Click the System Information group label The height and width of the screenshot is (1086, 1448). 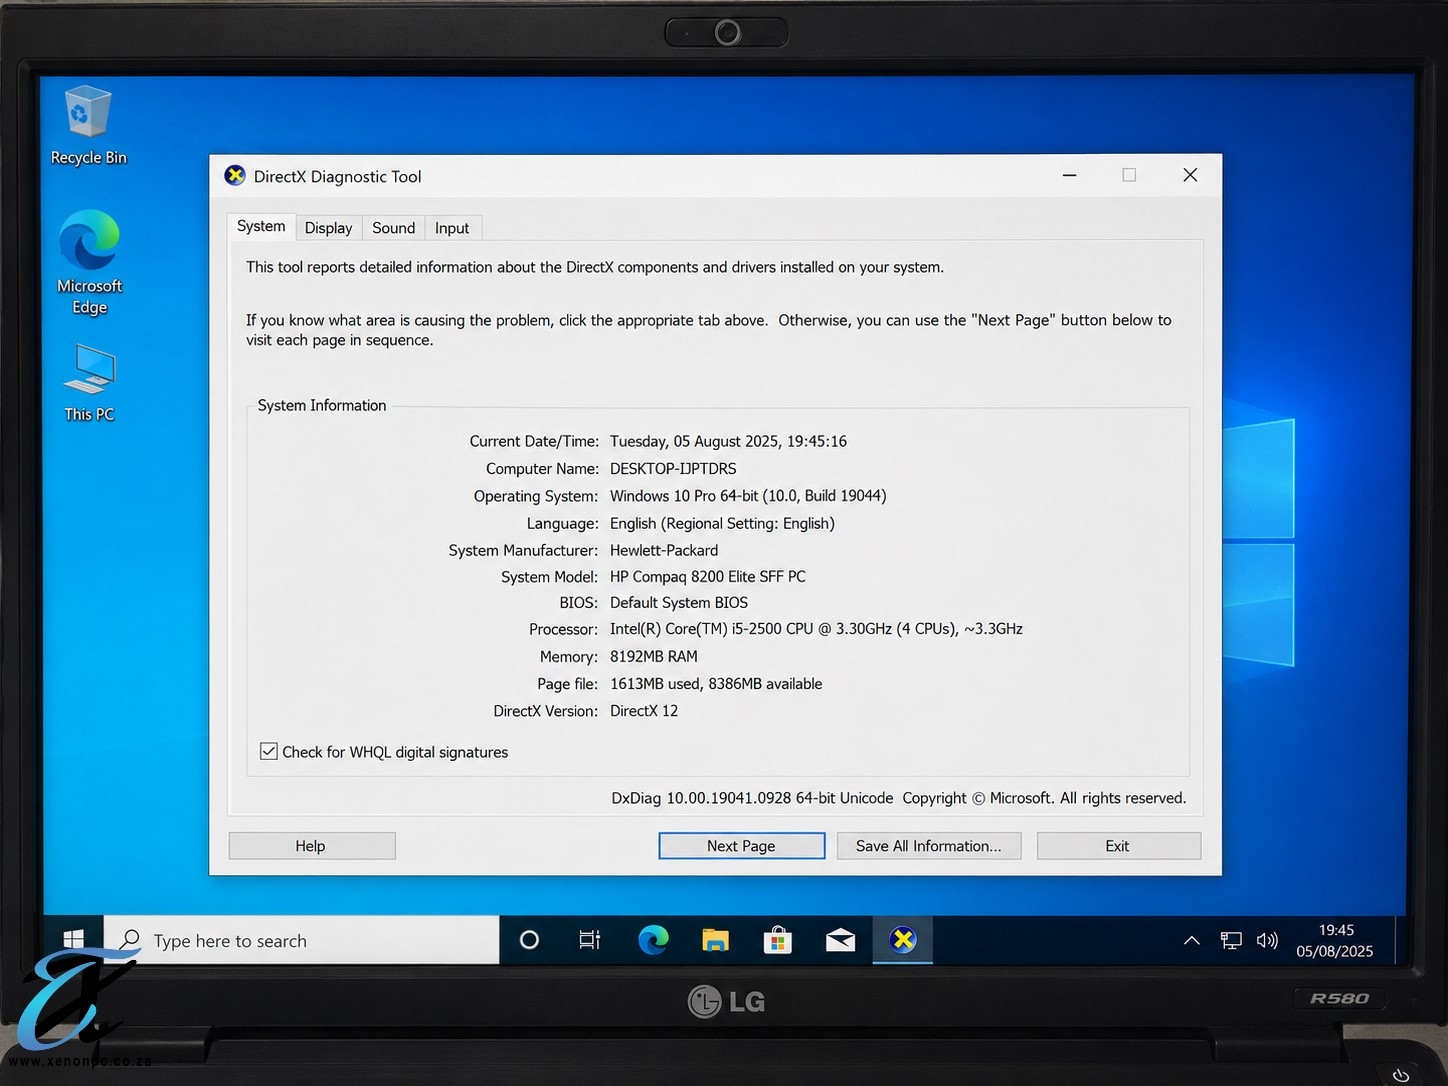(322, 405)
